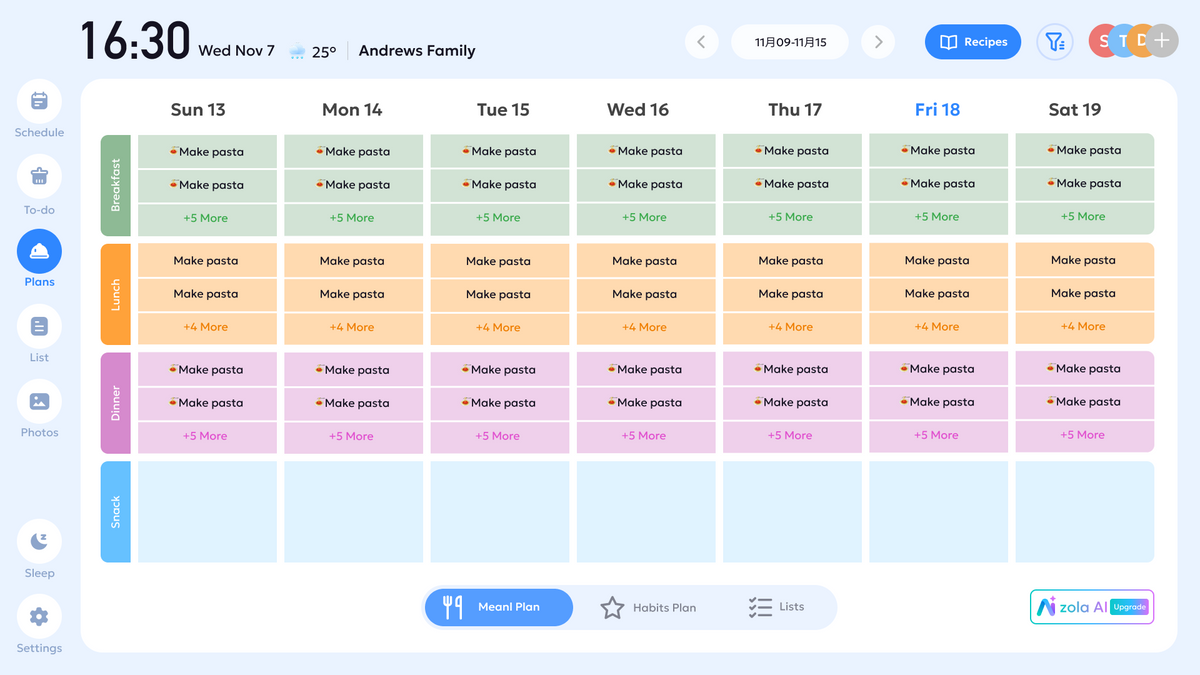Open the To-do basket icon
Viewport: 1200px width, 675px height.
pyautogui.click(x=39, y=176)
